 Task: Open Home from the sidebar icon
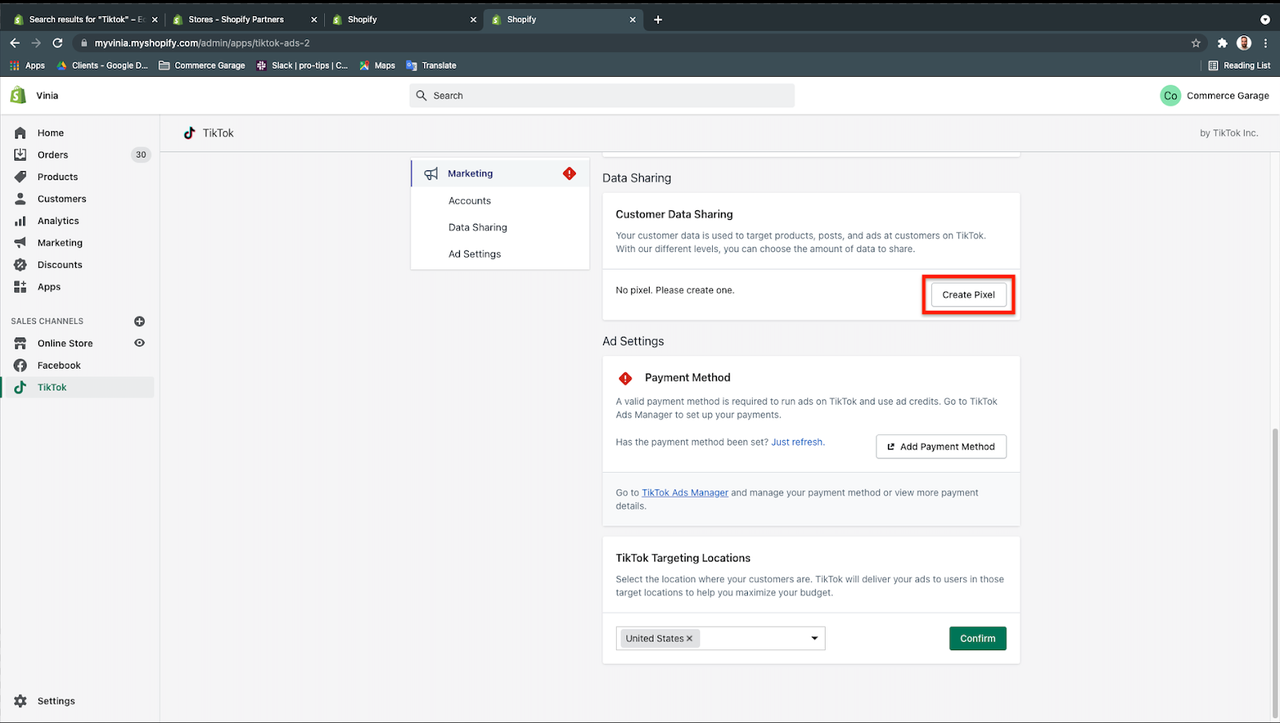(20, 133)
